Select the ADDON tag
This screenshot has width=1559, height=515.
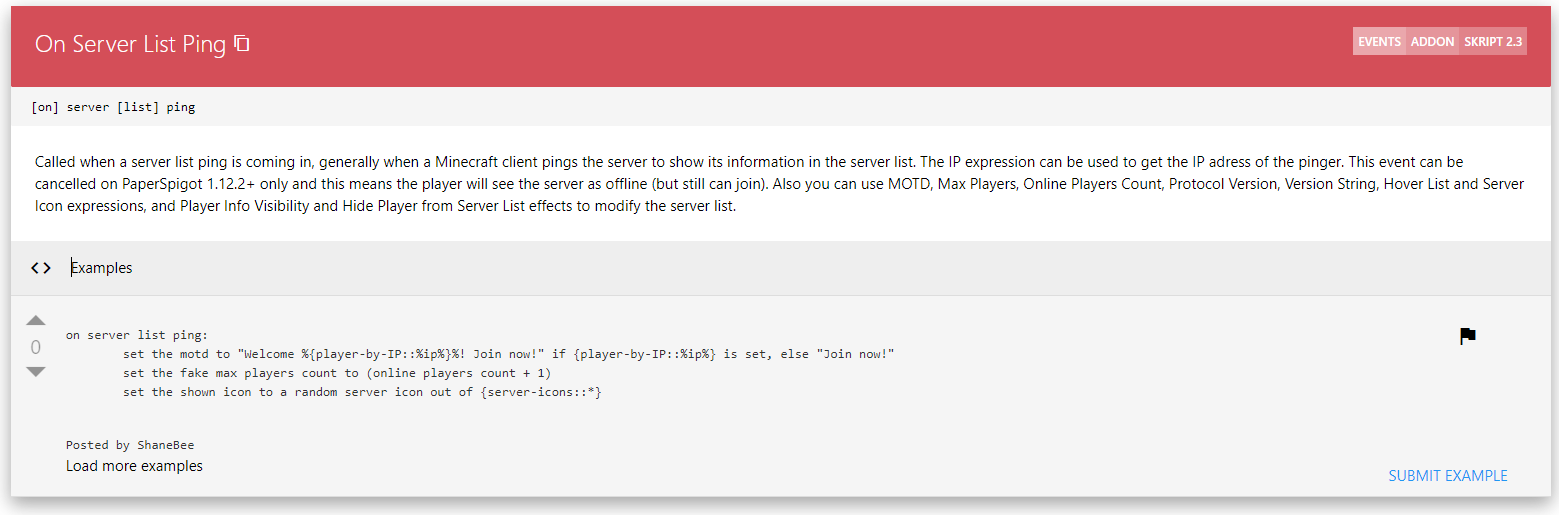(x=1432, y=41)
